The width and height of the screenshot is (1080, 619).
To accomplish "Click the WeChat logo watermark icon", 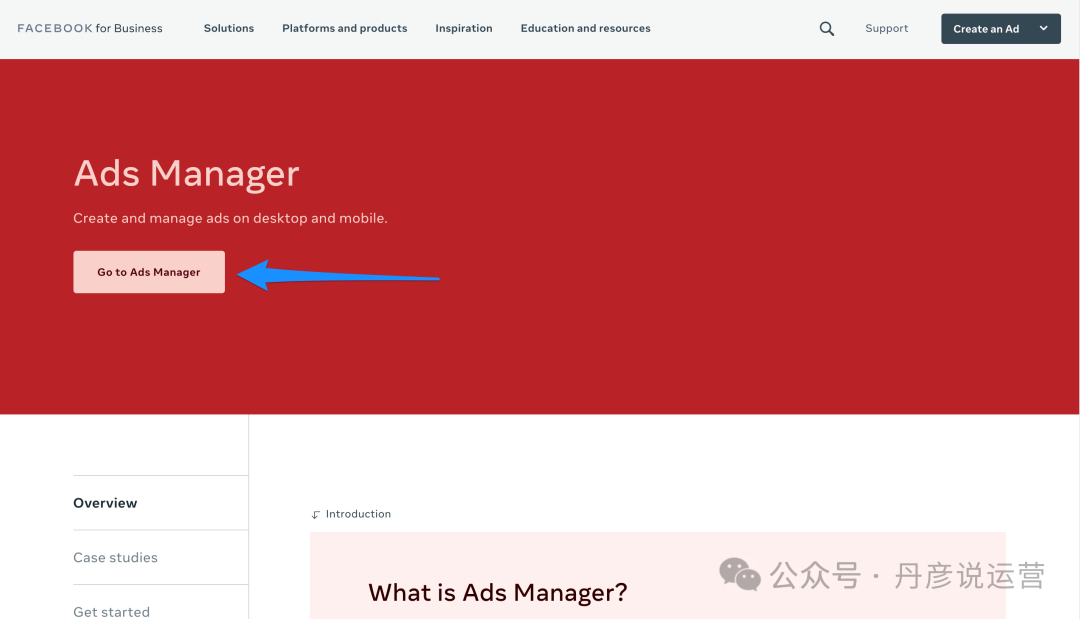I will point(740,574).
